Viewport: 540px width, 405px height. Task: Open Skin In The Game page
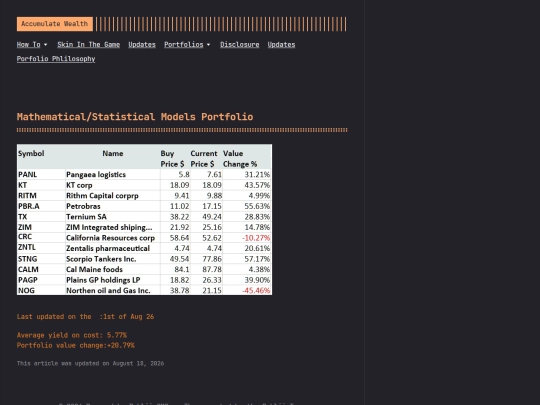(x=89, y=44)
